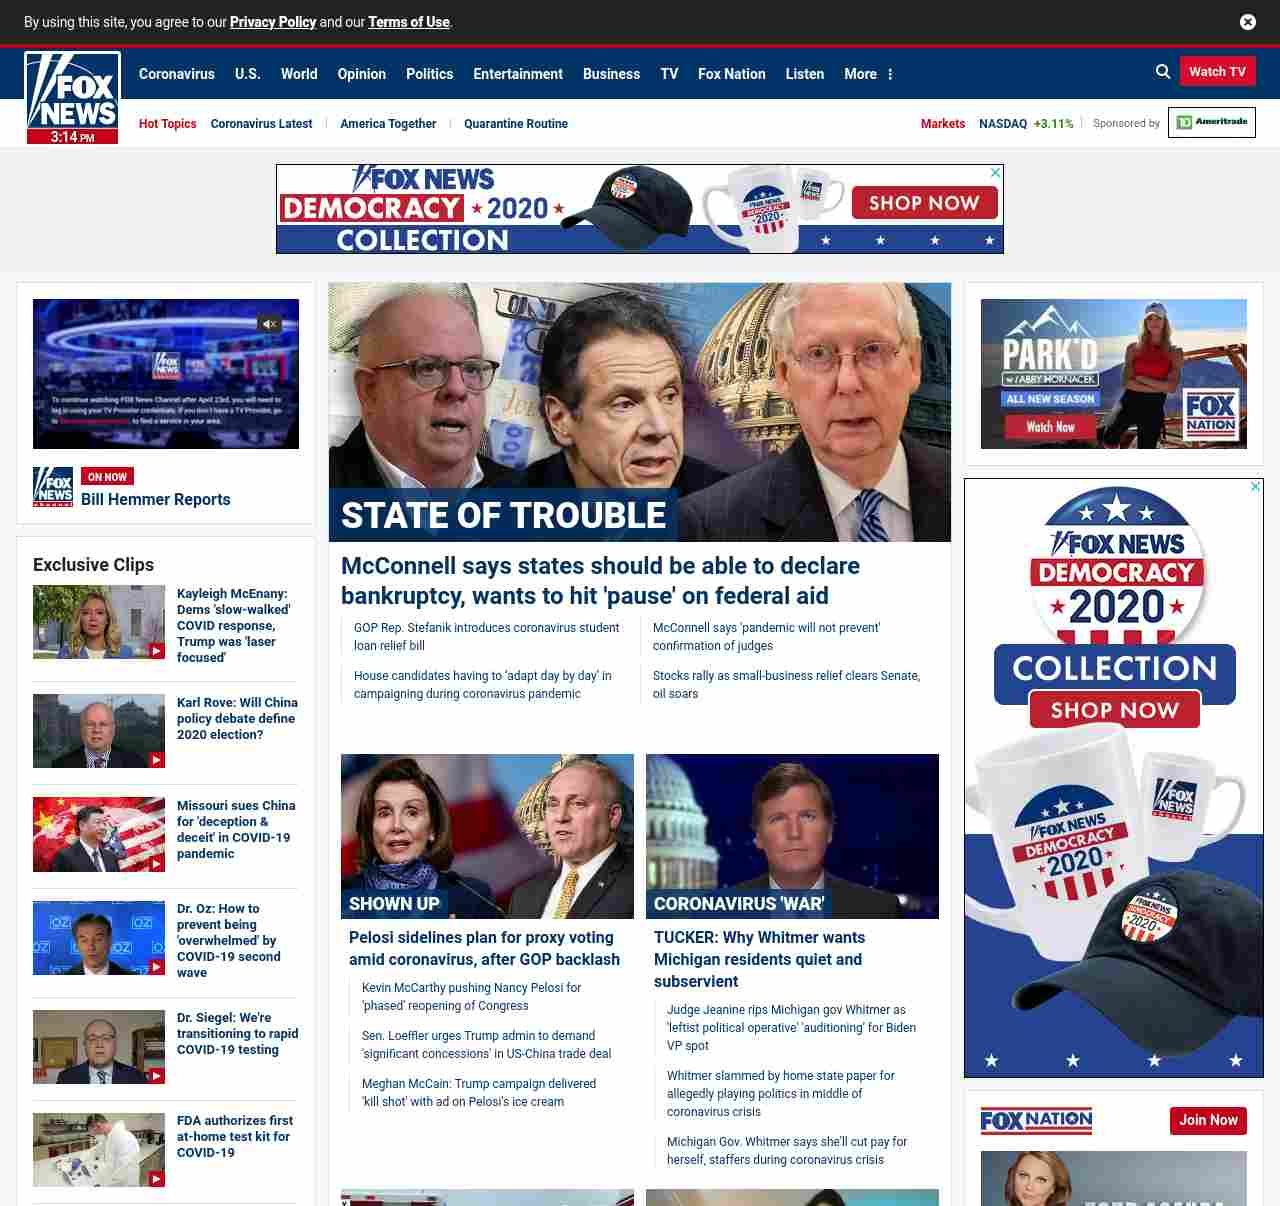
Task: Click Shop Now in the top banner
Action: pyautogui.click(x=924, y=203)
